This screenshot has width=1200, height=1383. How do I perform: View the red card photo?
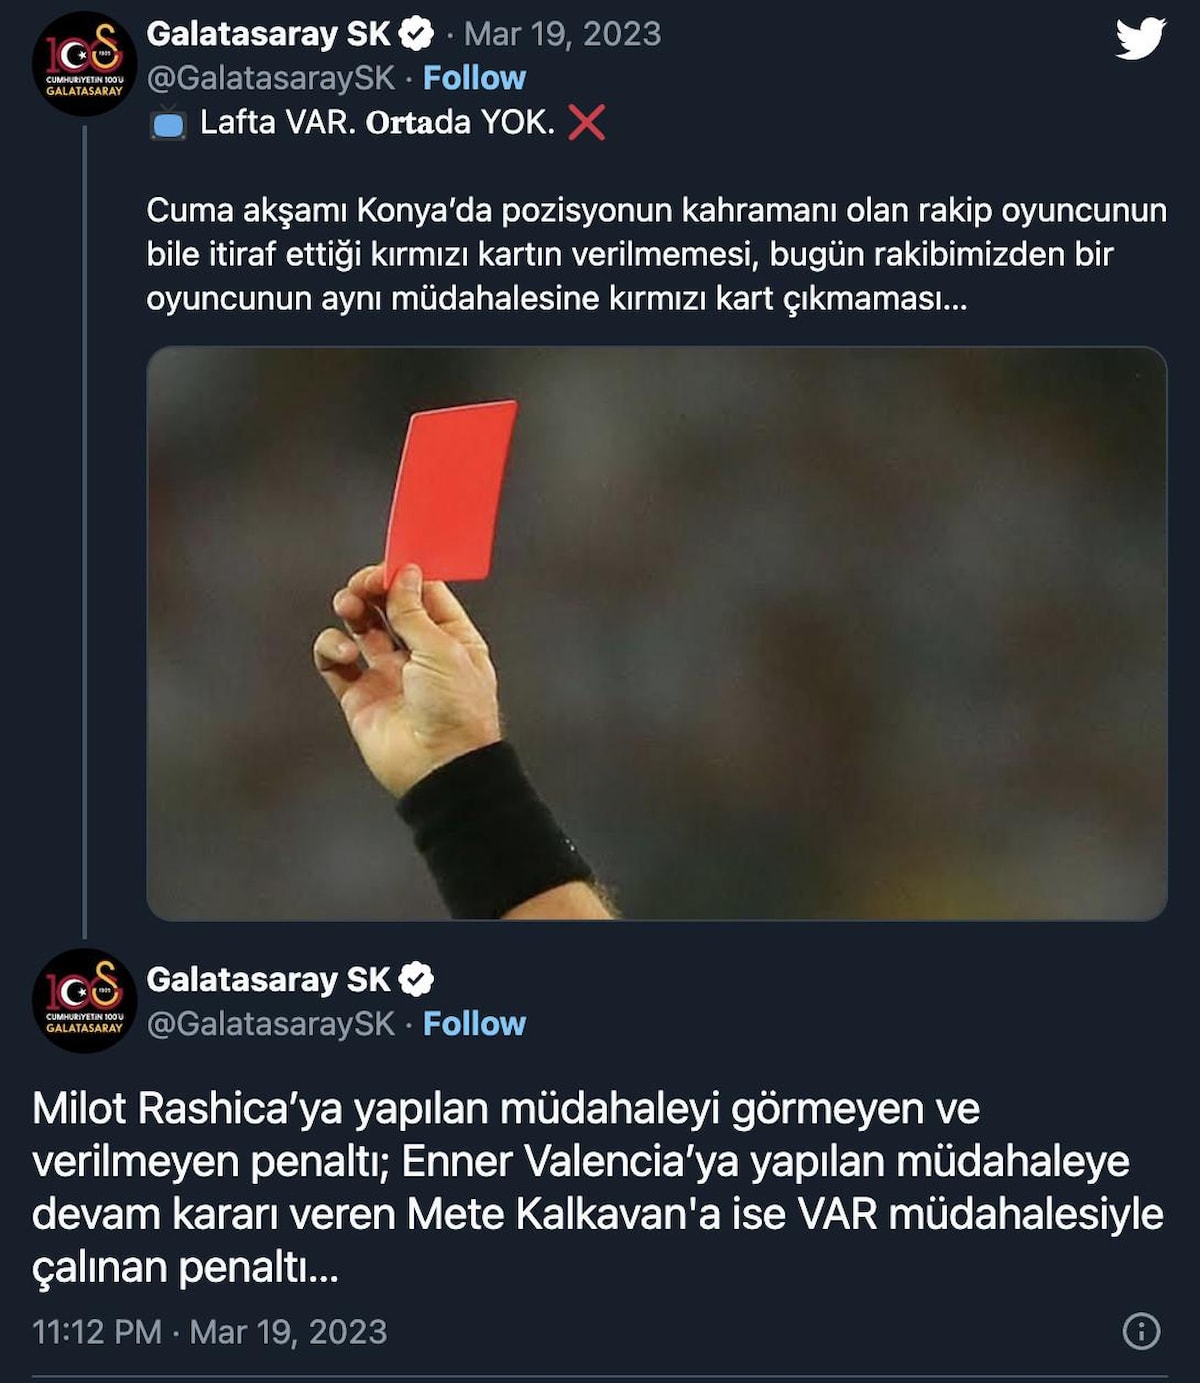(657, 633)
